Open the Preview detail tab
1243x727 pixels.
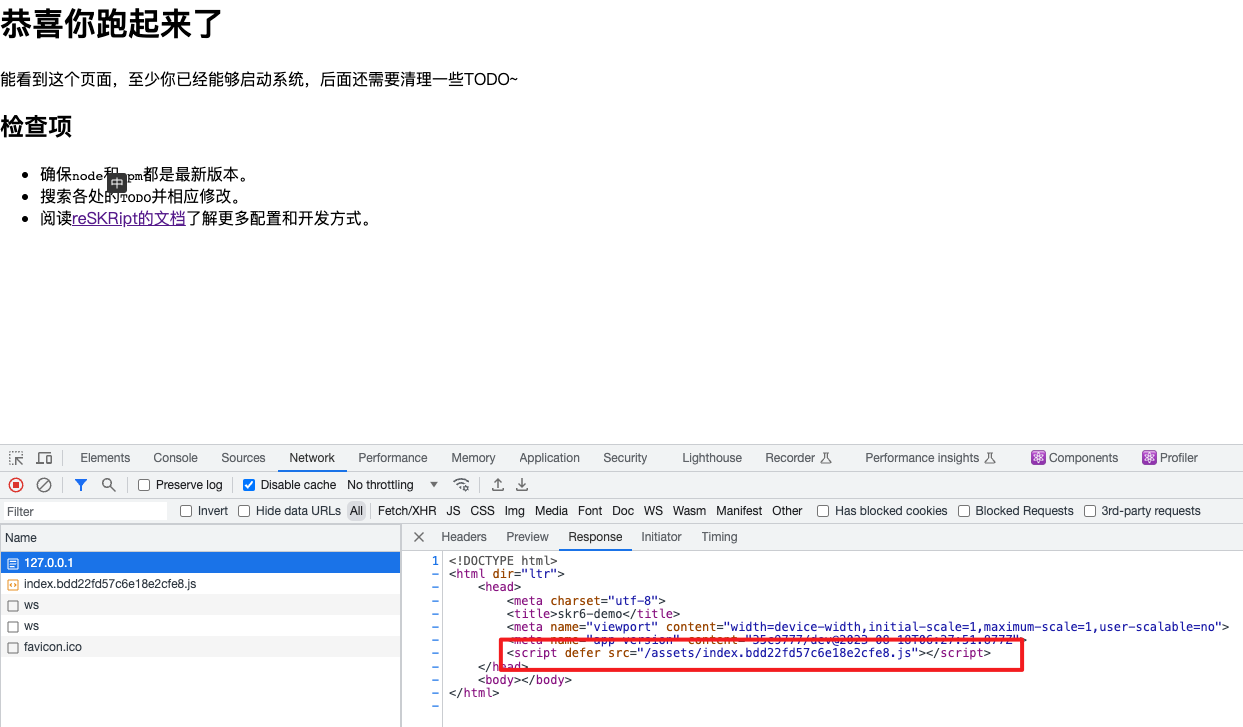[527, 537]
